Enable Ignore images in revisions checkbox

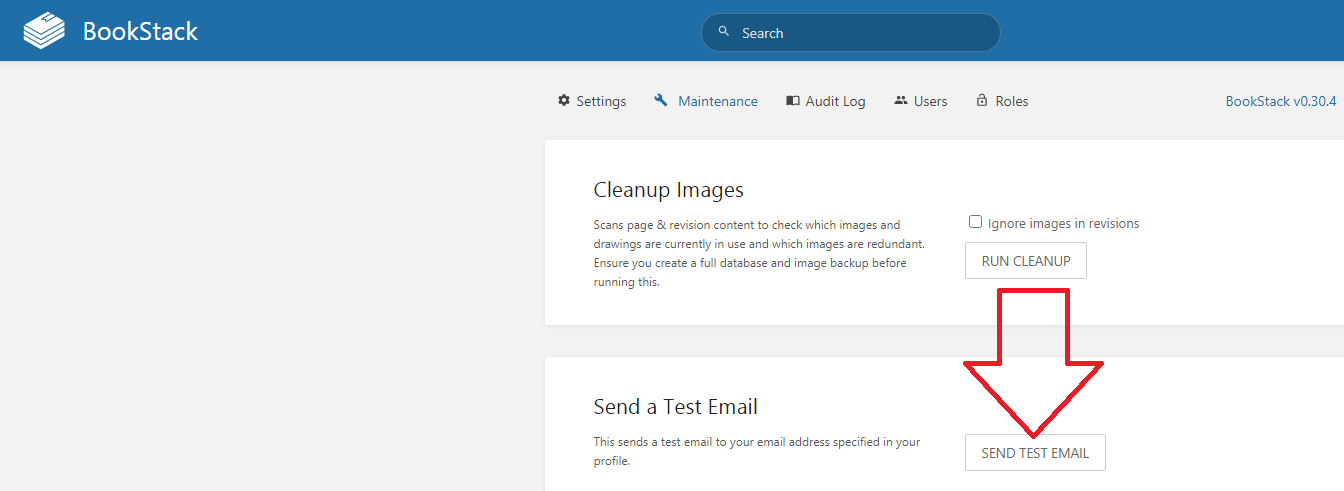(x=975, y=222)
